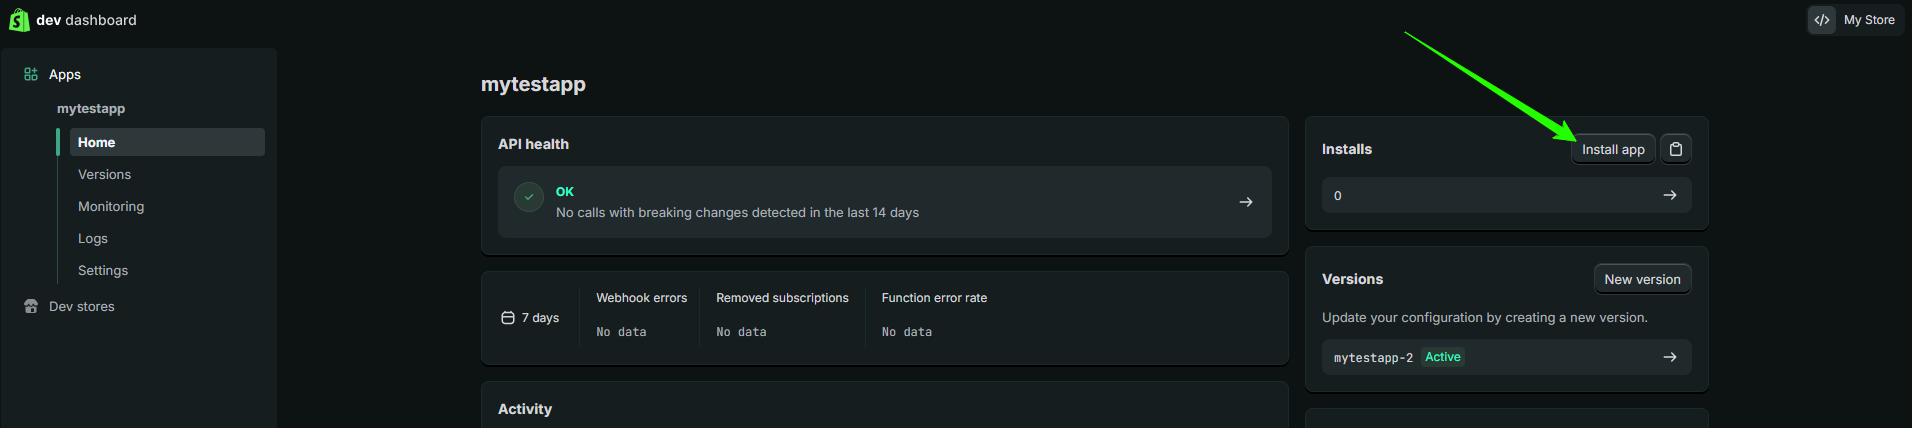The image size is (1912, 428).
Task: Click the New version button
Action: point(1642,279)
